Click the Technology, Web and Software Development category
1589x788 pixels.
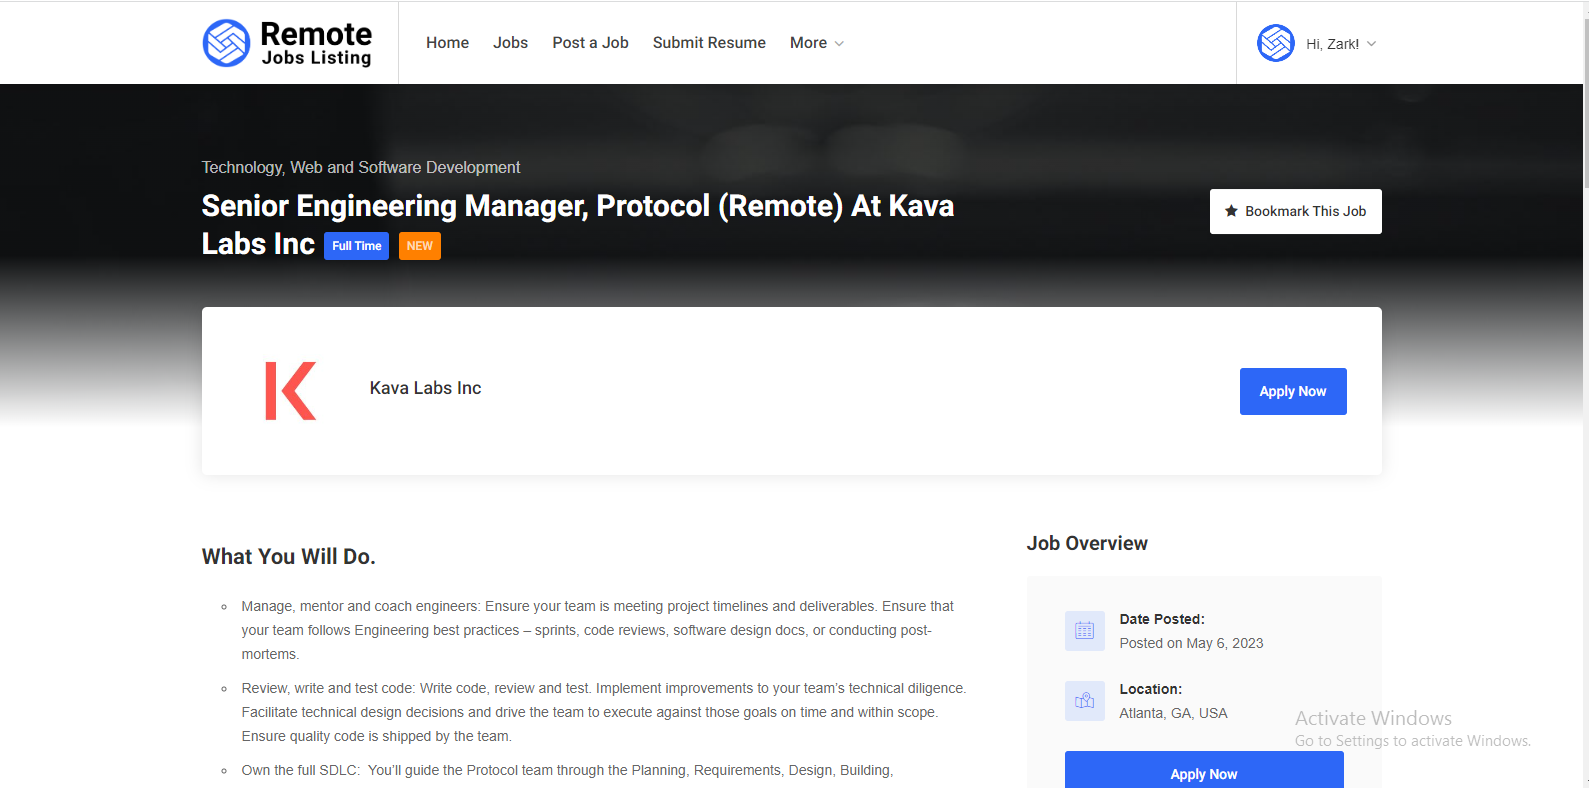tap(361, 167)
